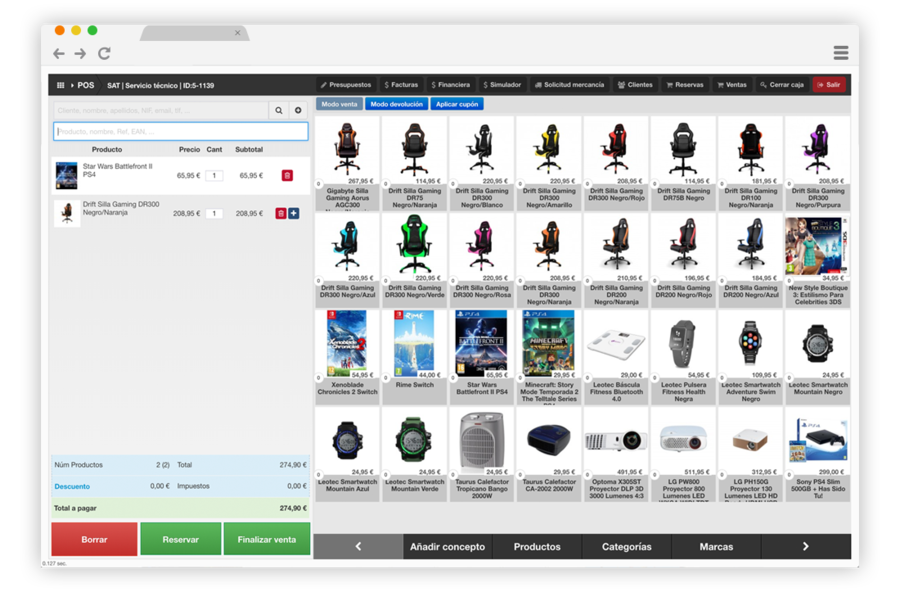The height and width of the screenshot is (601, 900).
Task: Add Taurus Calefactor Tropicano Bango 2000W
Action: 482,454
